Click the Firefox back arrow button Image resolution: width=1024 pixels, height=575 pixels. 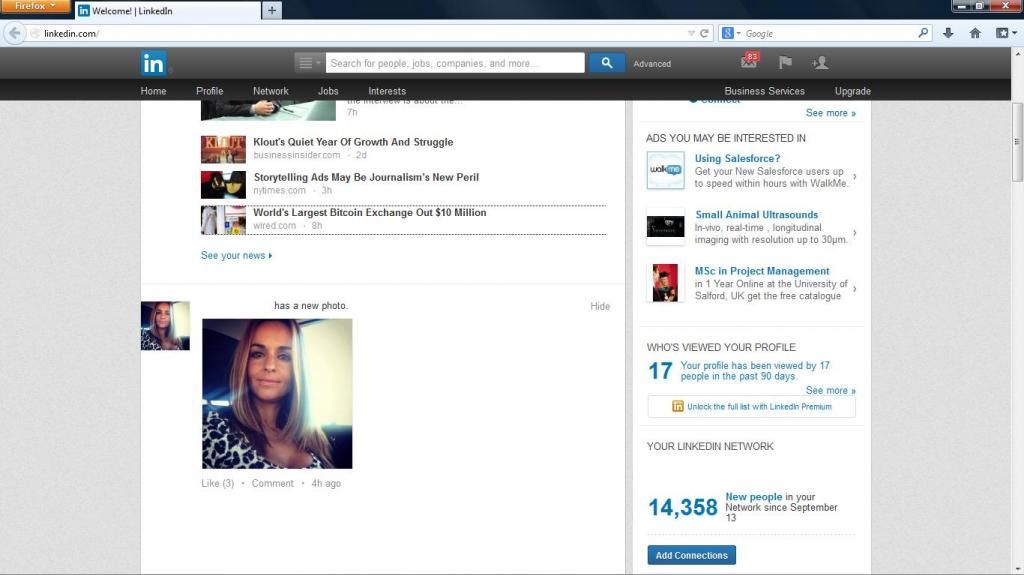coord(14,33)
